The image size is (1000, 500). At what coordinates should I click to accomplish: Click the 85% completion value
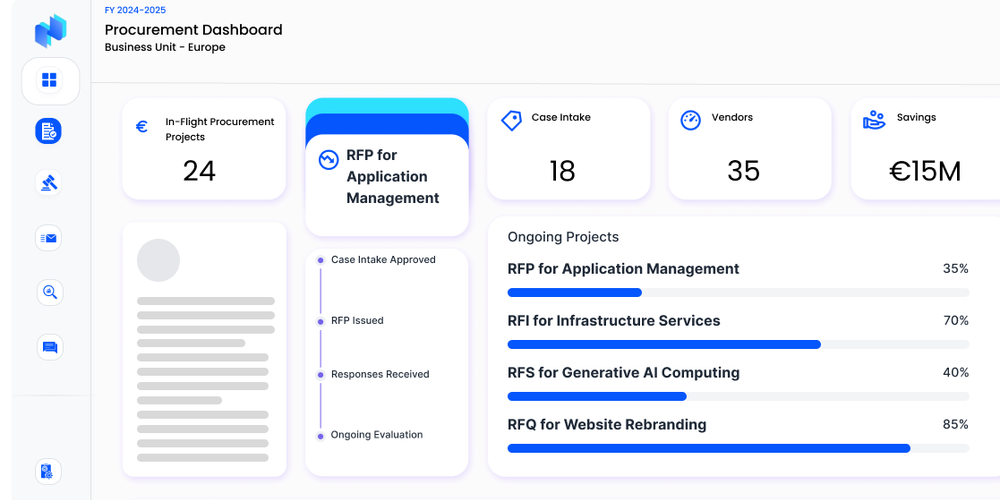tap(955, 424)
